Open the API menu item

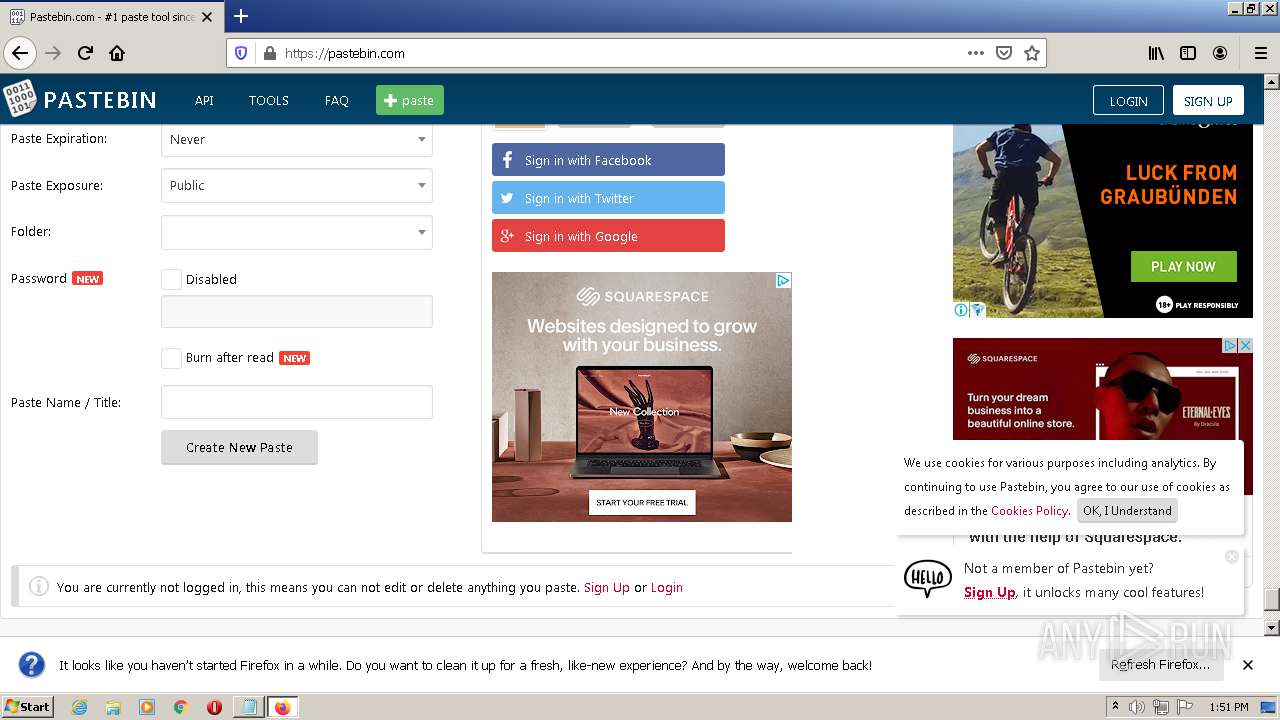tap(204, 100)
